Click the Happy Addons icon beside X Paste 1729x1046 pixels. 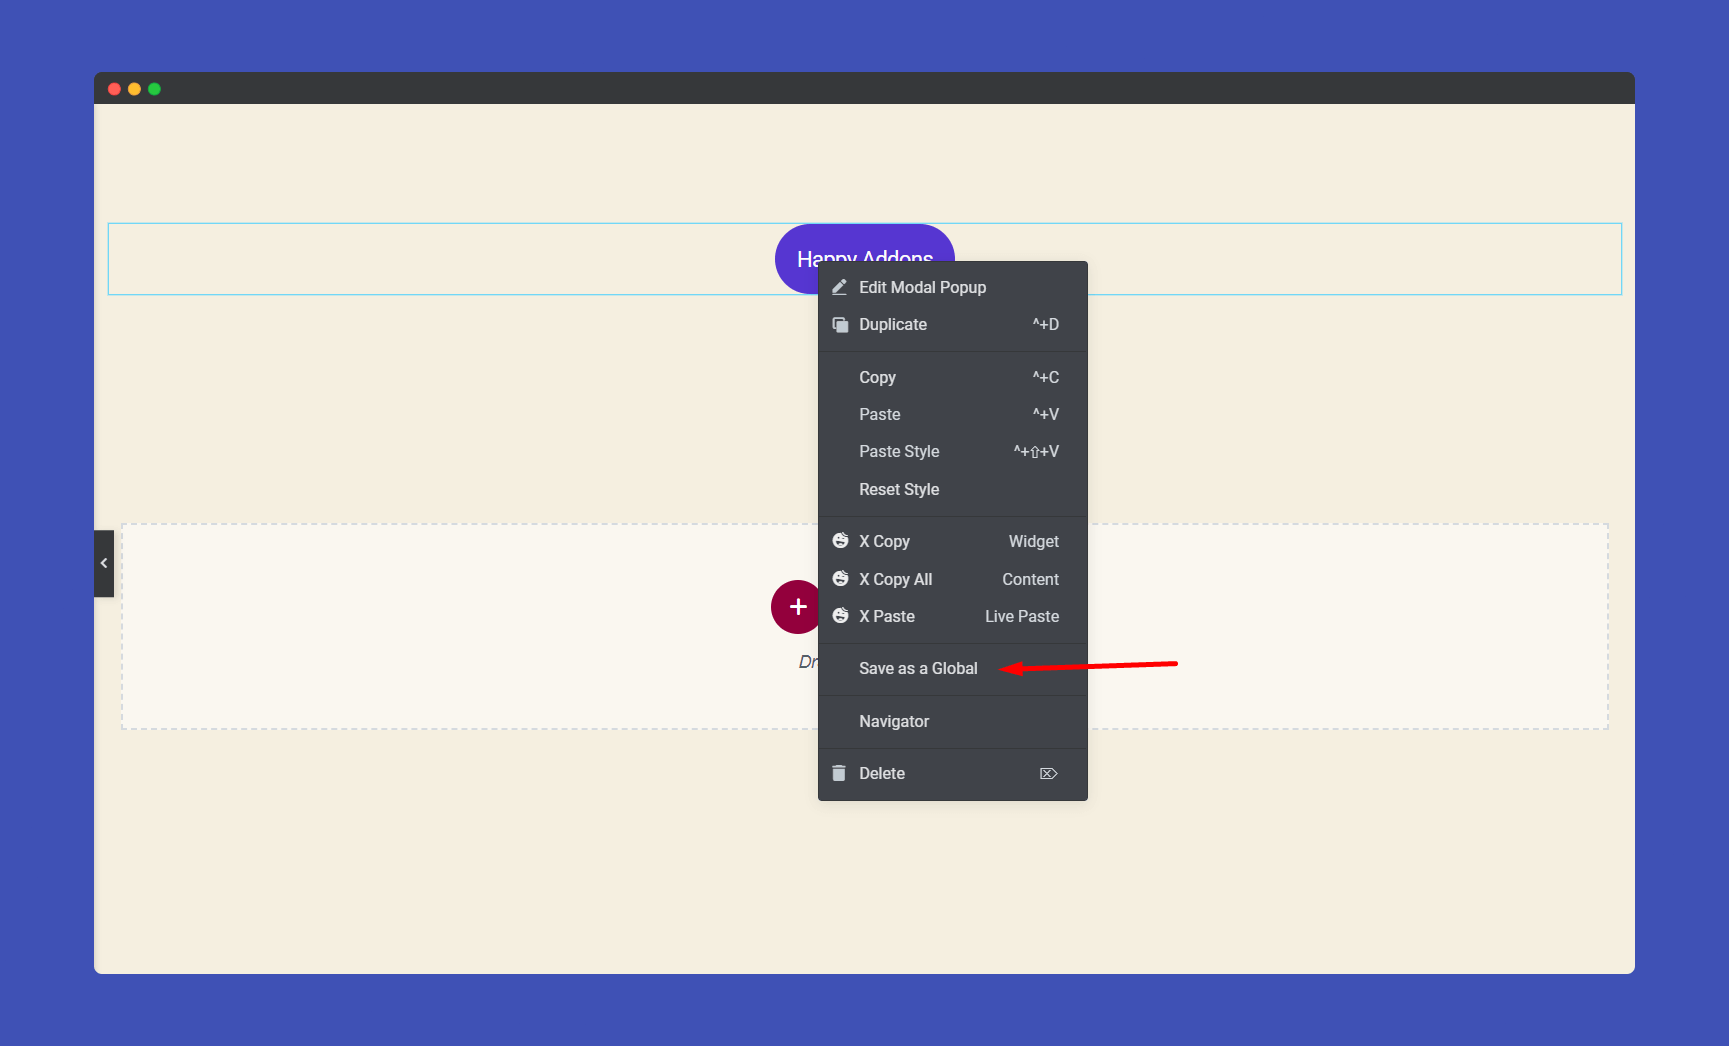point(840,616)
